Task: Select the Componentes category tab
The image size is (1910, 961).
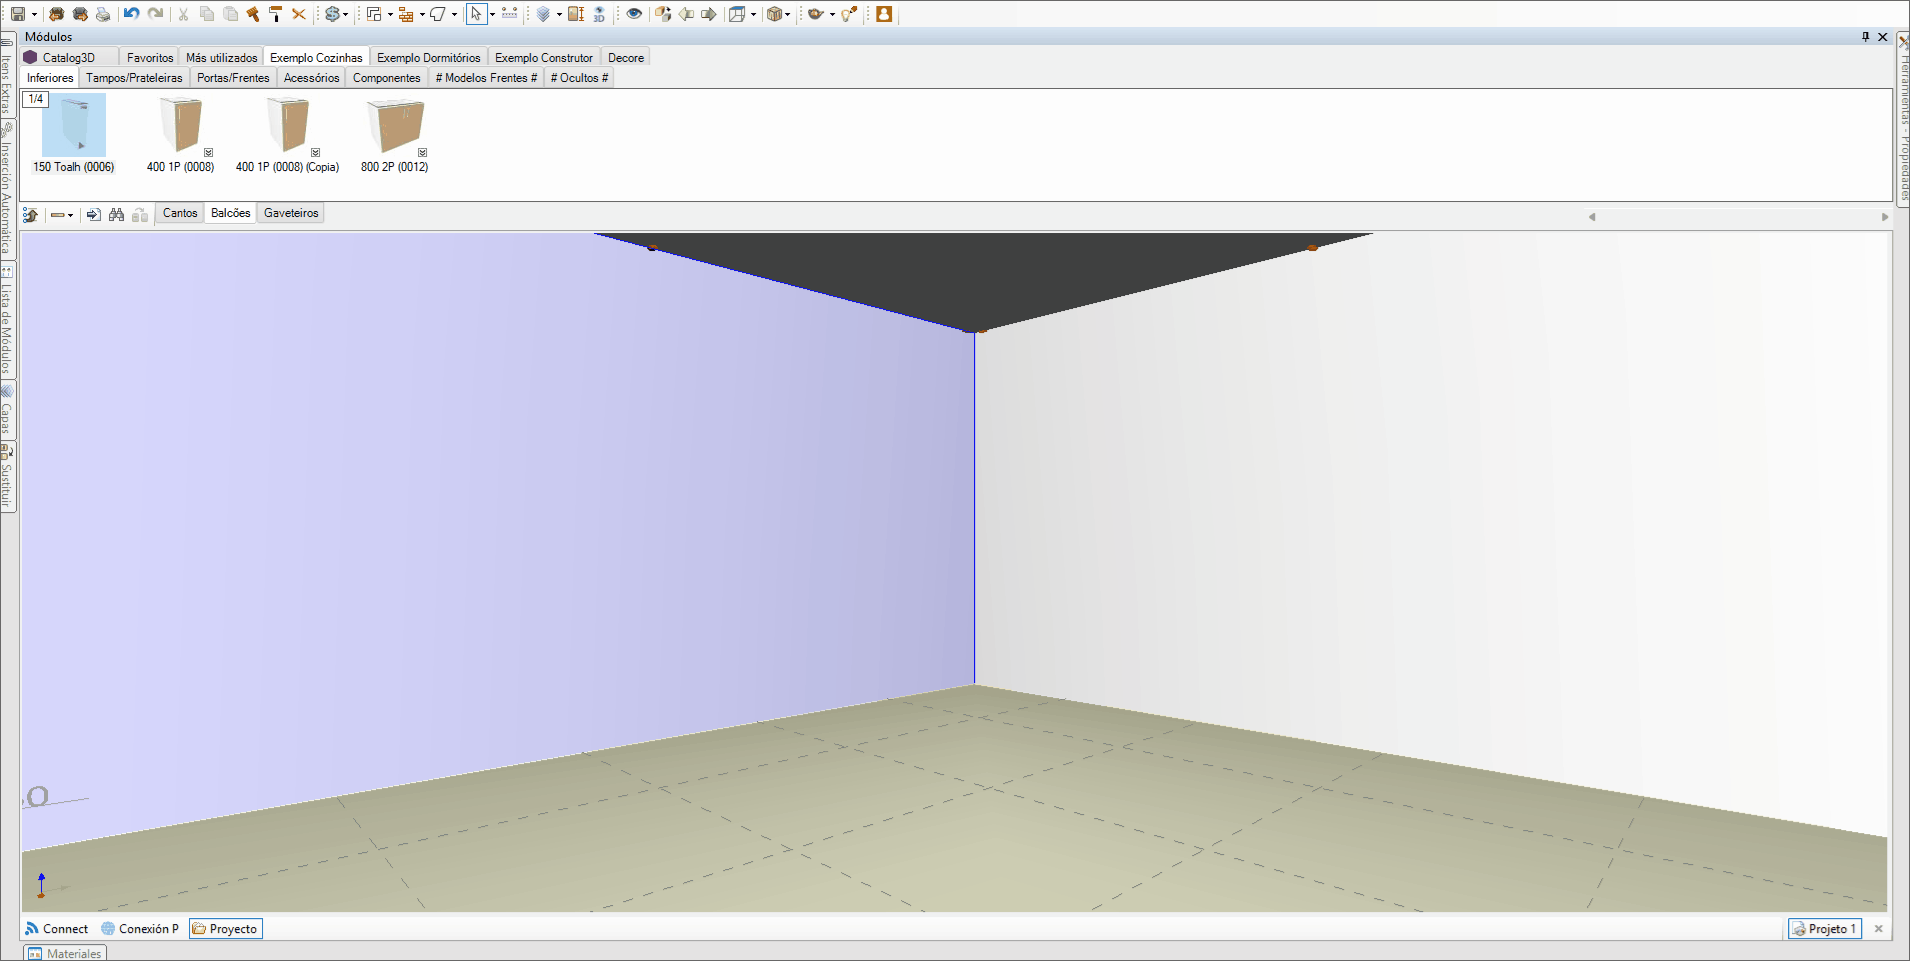Action: point(386,78)
